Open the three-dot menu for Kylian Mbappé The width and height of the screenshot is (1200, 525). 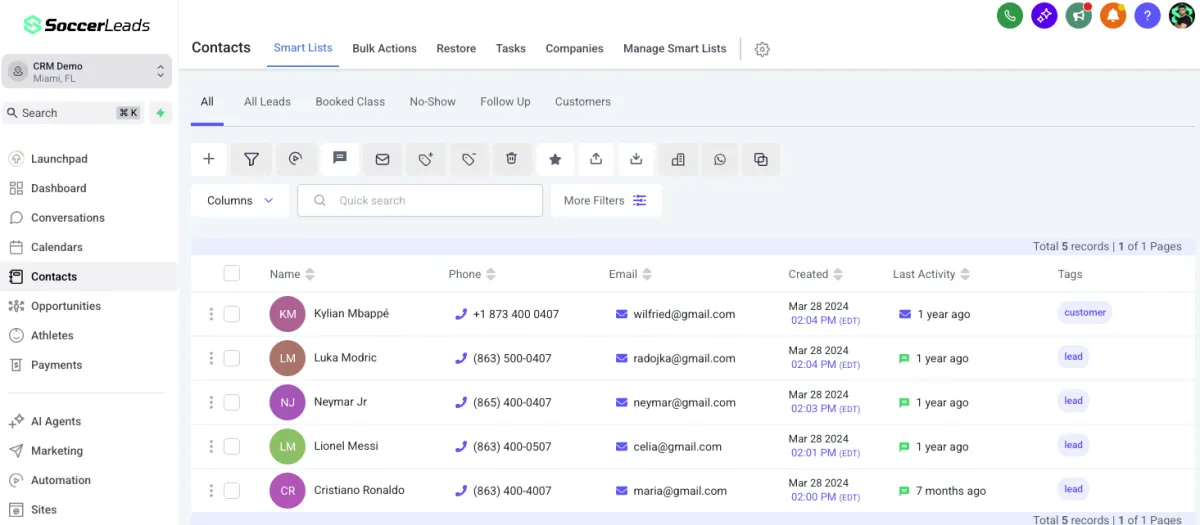[x=211, y=314]
